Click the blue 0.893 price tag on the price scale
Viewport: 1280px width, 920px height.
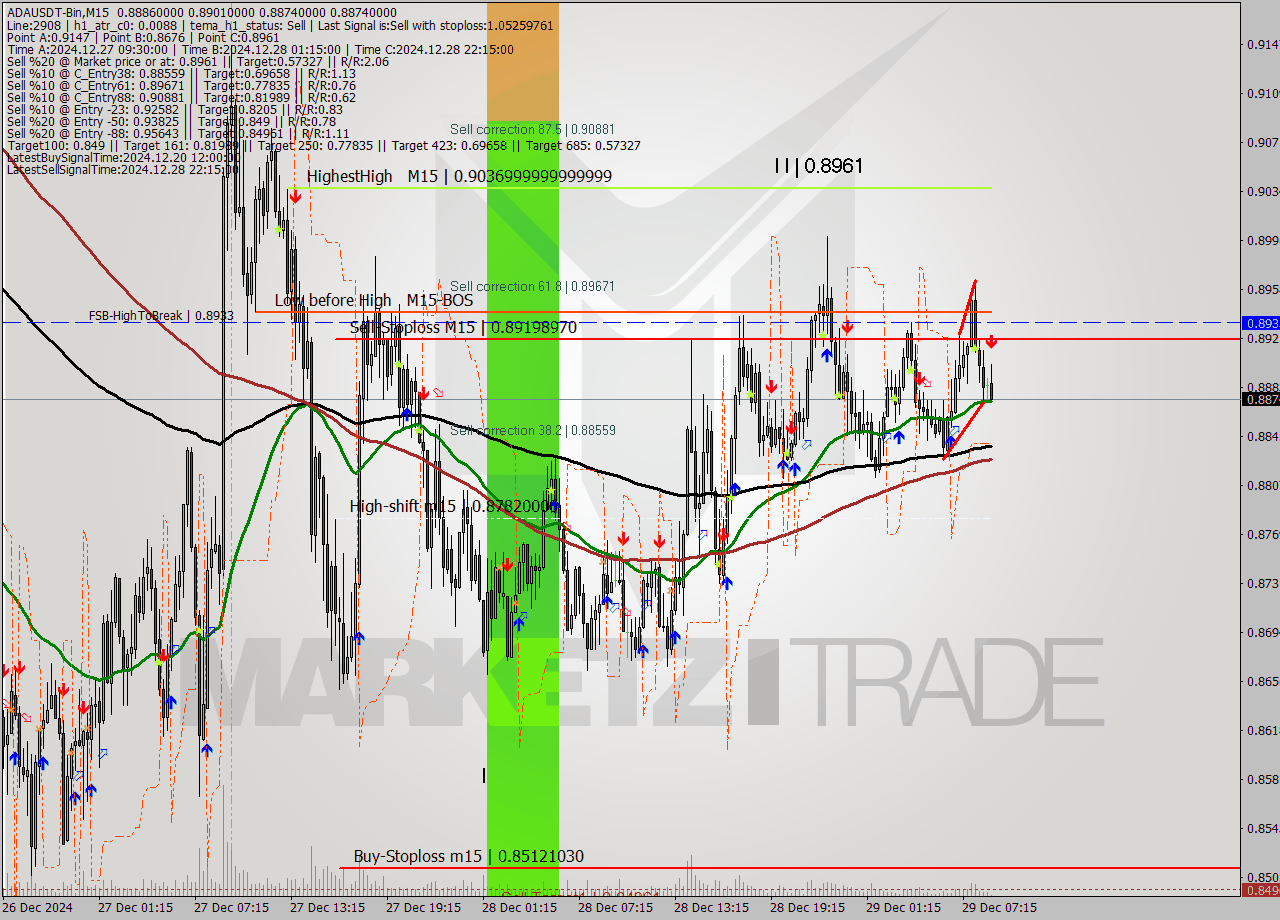[x=1260, y=323]
